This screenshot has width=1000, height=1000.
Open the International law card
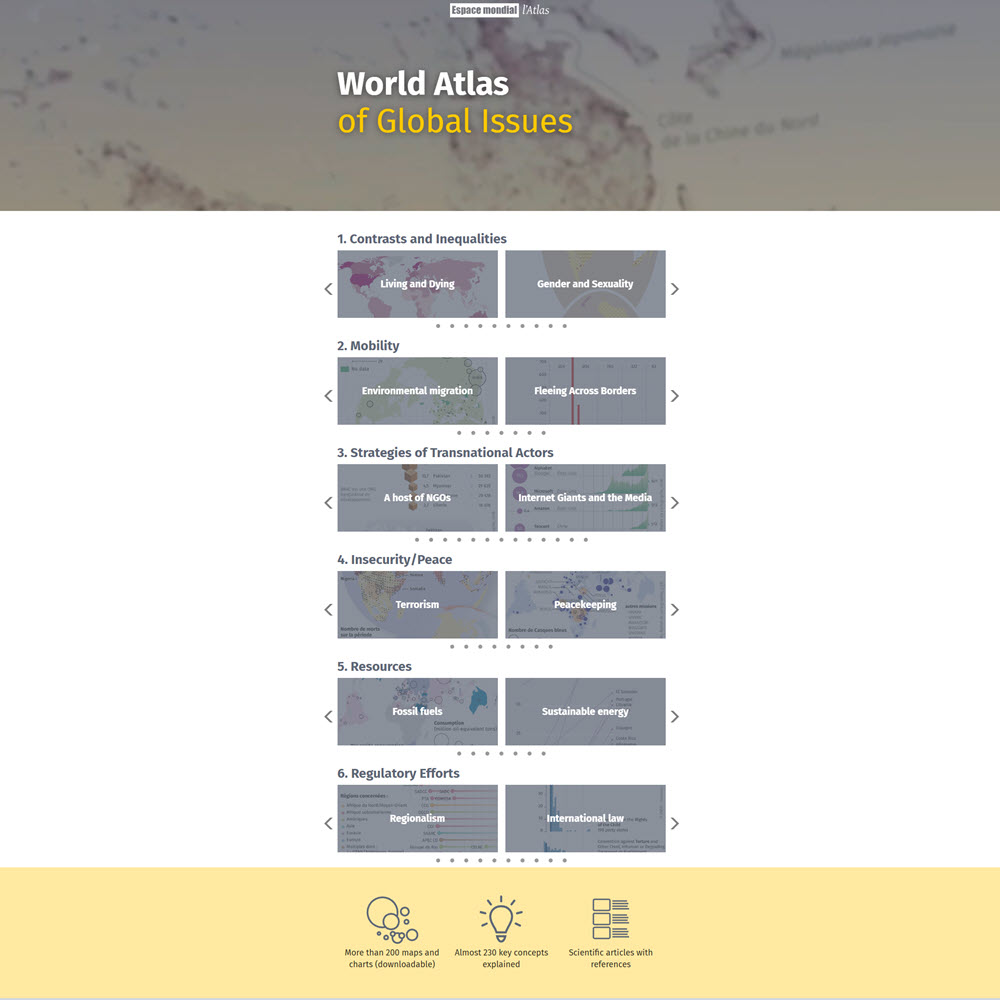(x=585, y=818)
